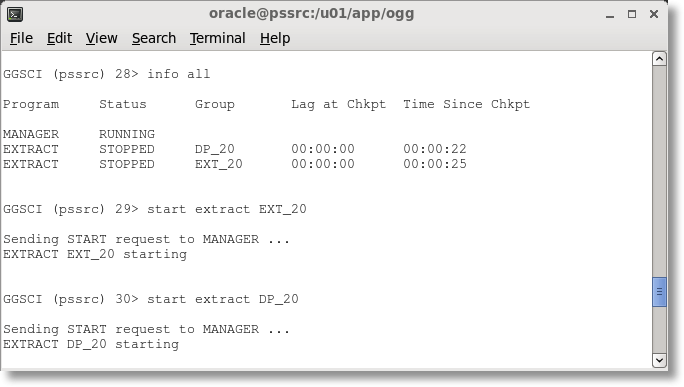Screen dimensions: 684x387
Task: Click the scrollbar up arrow
Action: pyautogui.click(x=659, y=59)
